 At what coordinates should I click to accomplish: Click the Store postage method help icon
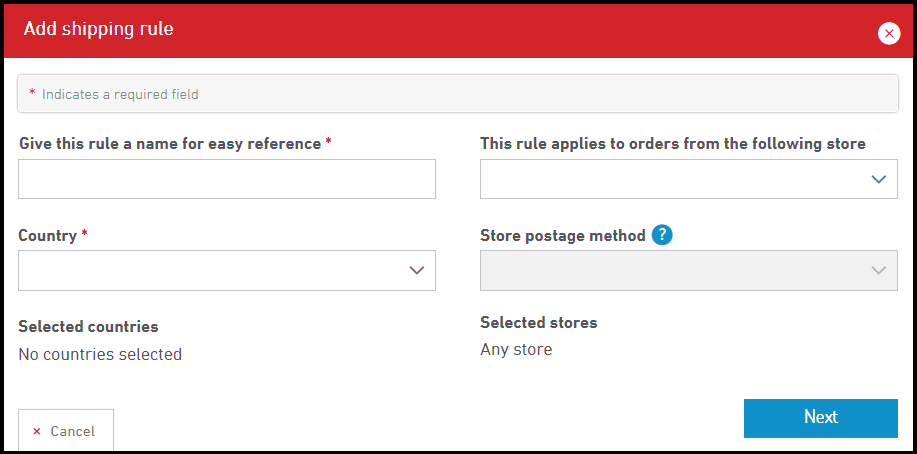(662, 235)
